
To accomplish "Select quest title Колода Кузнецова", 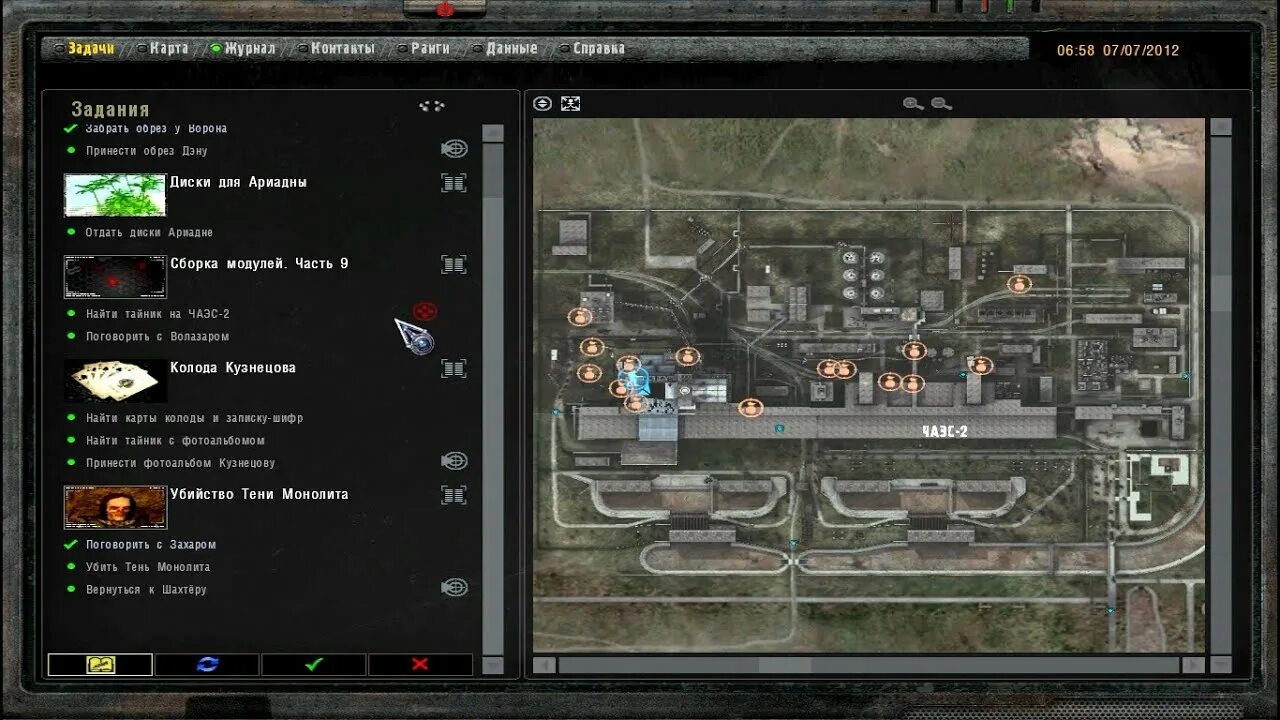I will point(233,368).
